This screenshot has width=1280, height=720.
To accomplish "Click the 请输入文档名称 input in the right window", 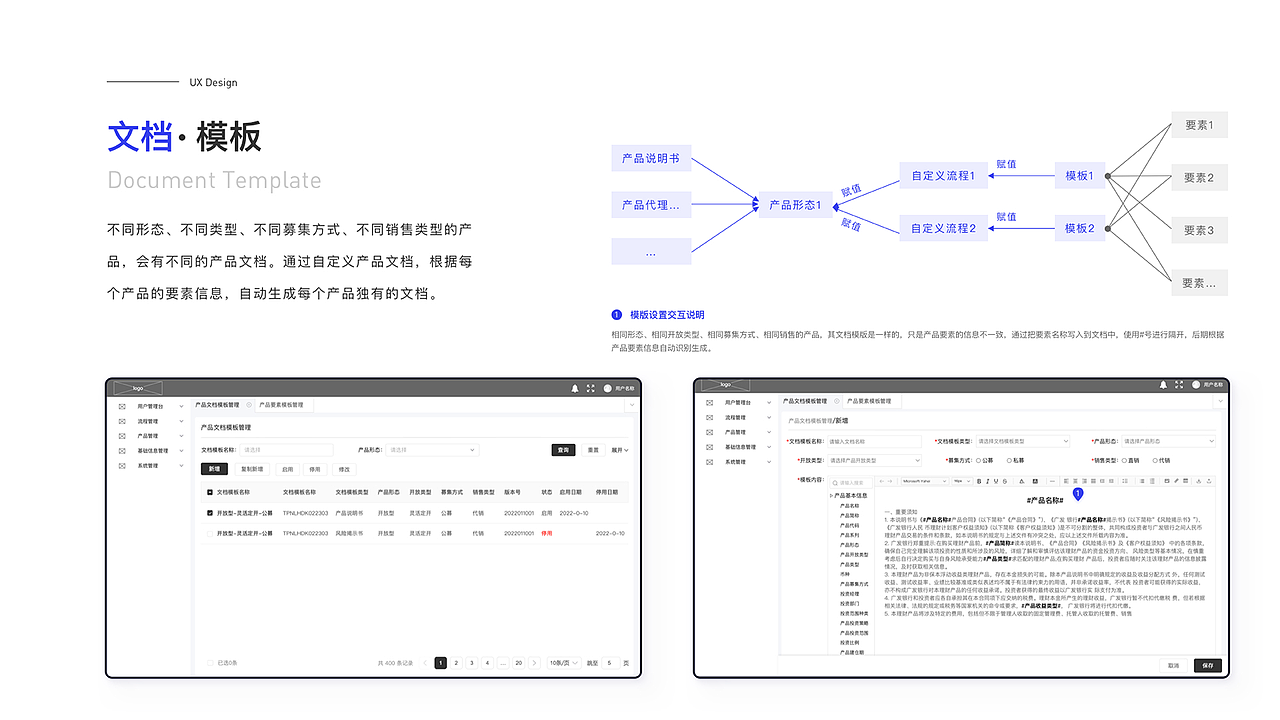I will coord(874,441).
